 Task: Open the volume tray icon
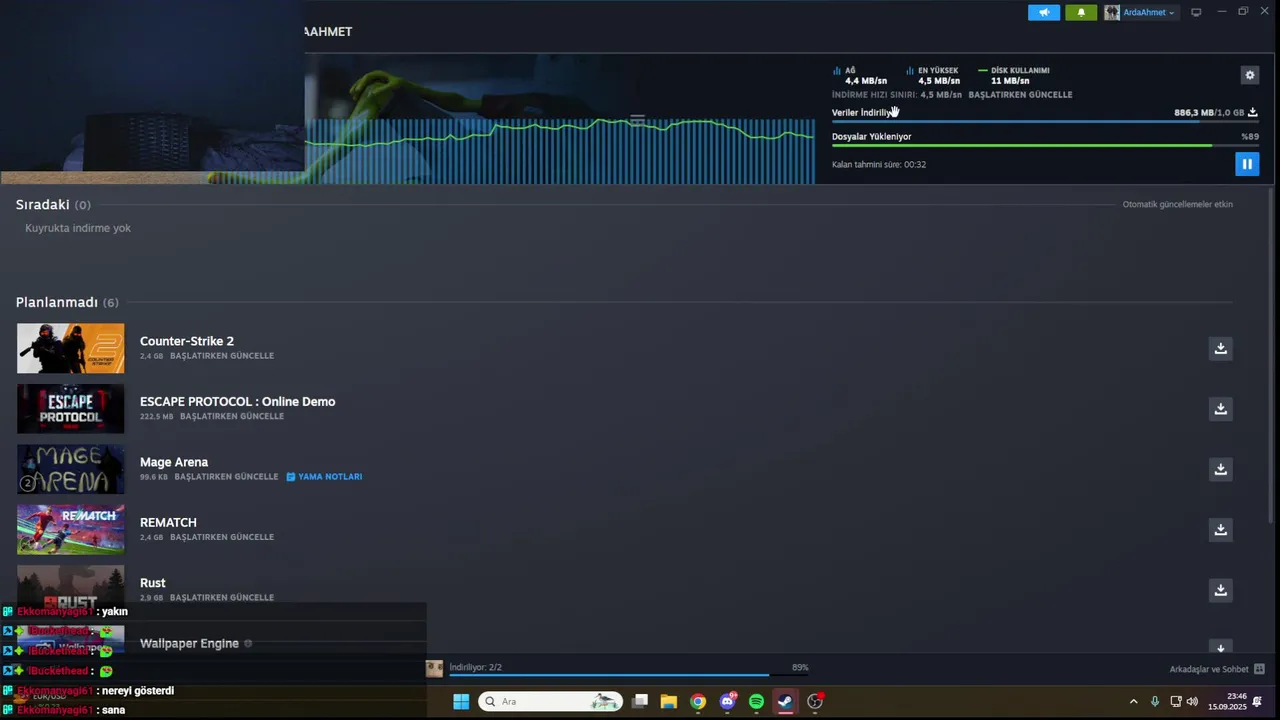(x=1192, y=702)
